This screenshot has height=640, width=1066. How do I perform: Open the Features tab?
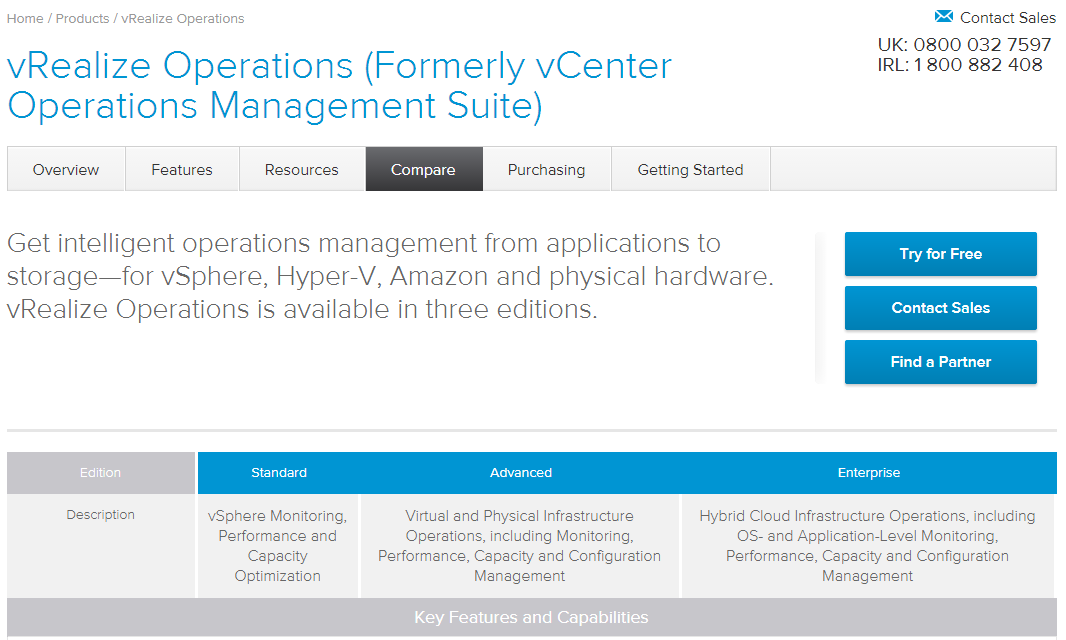point(182,169)
